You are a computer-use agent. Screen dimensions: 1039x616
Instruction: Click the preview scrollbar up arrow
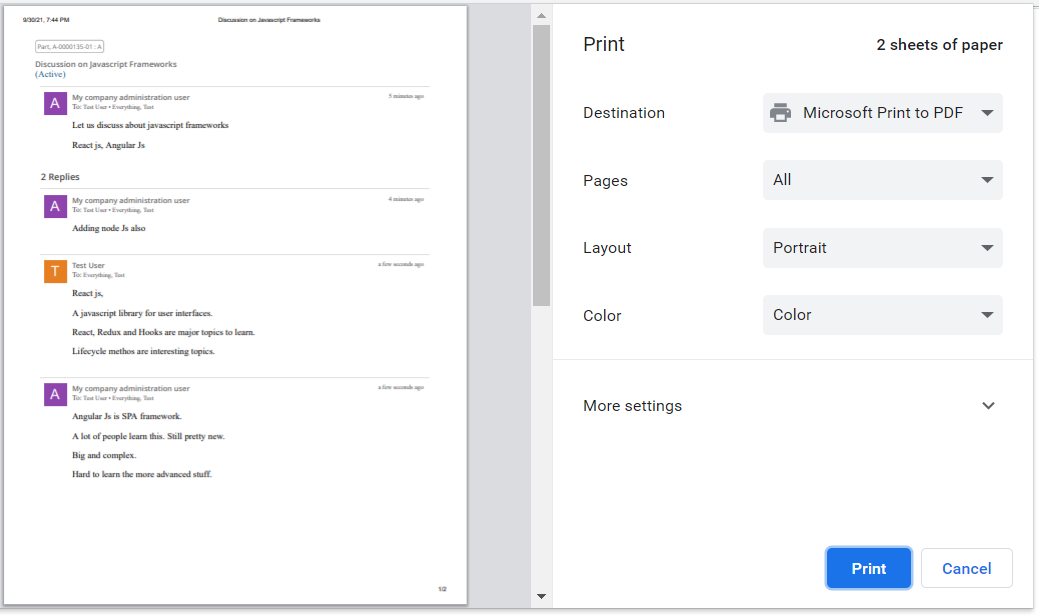click(x=541, y=16)
